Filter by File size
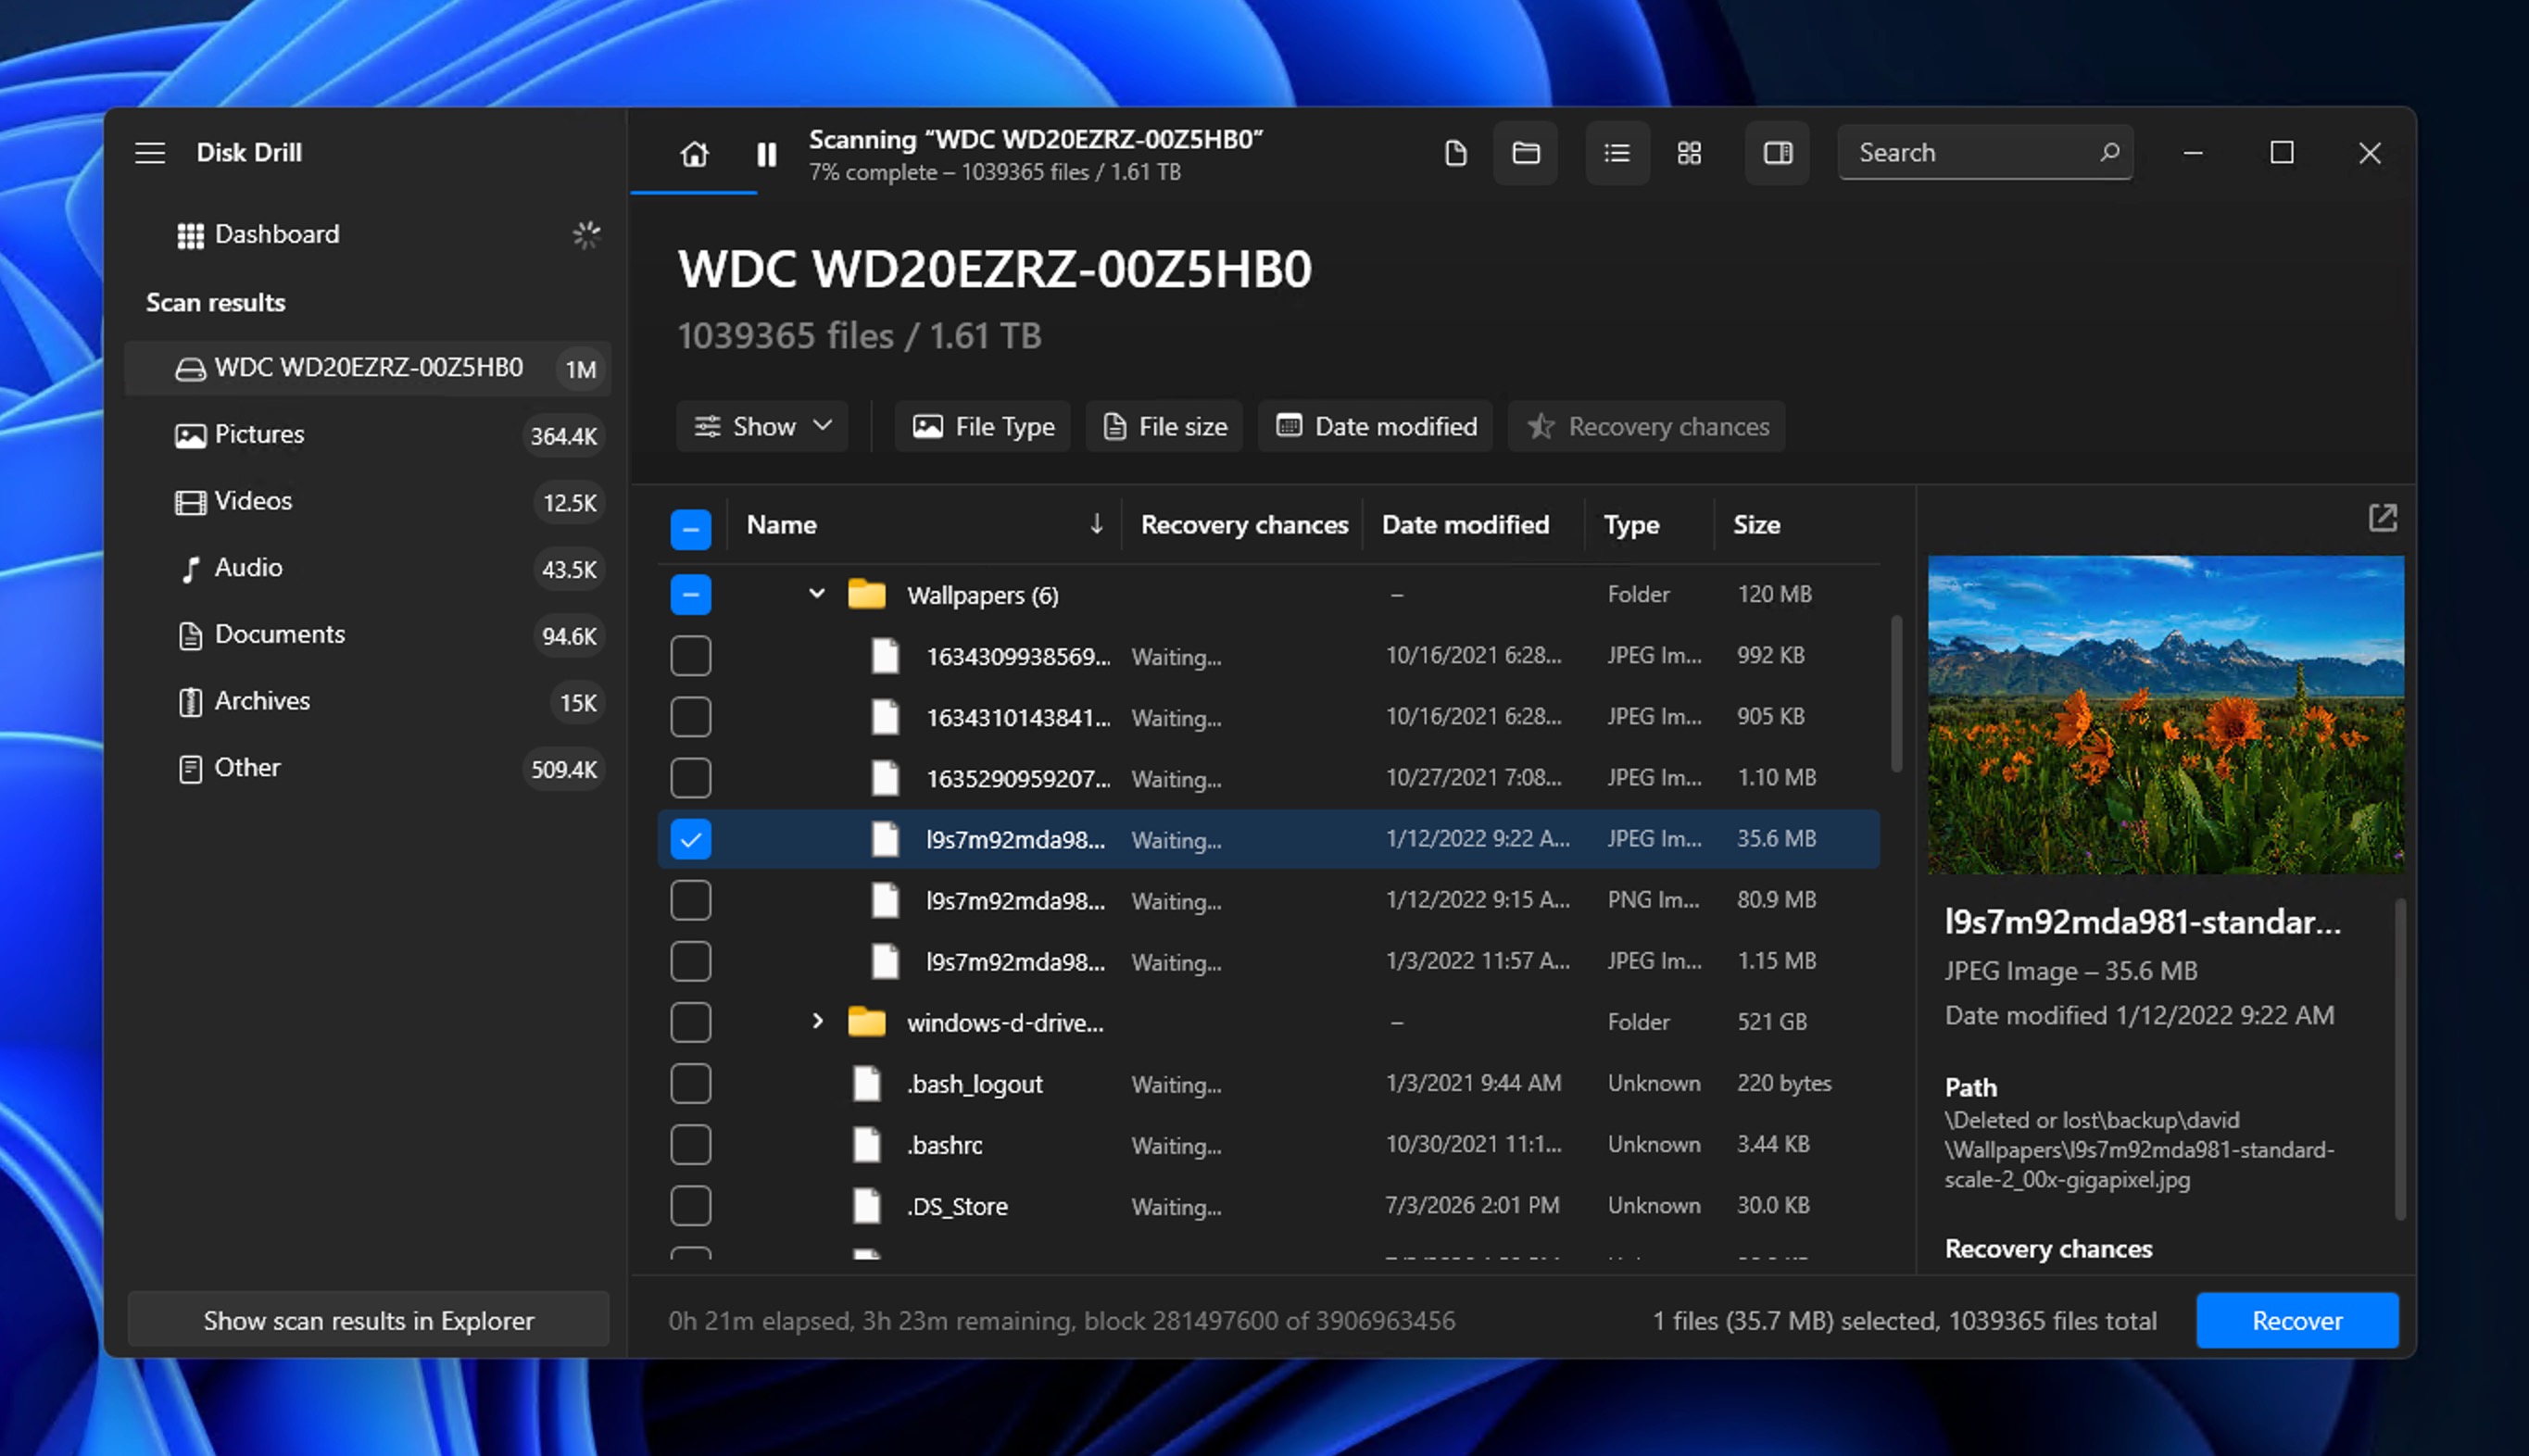This screenshot has height=1456, width=2529. click(1165, 427)
